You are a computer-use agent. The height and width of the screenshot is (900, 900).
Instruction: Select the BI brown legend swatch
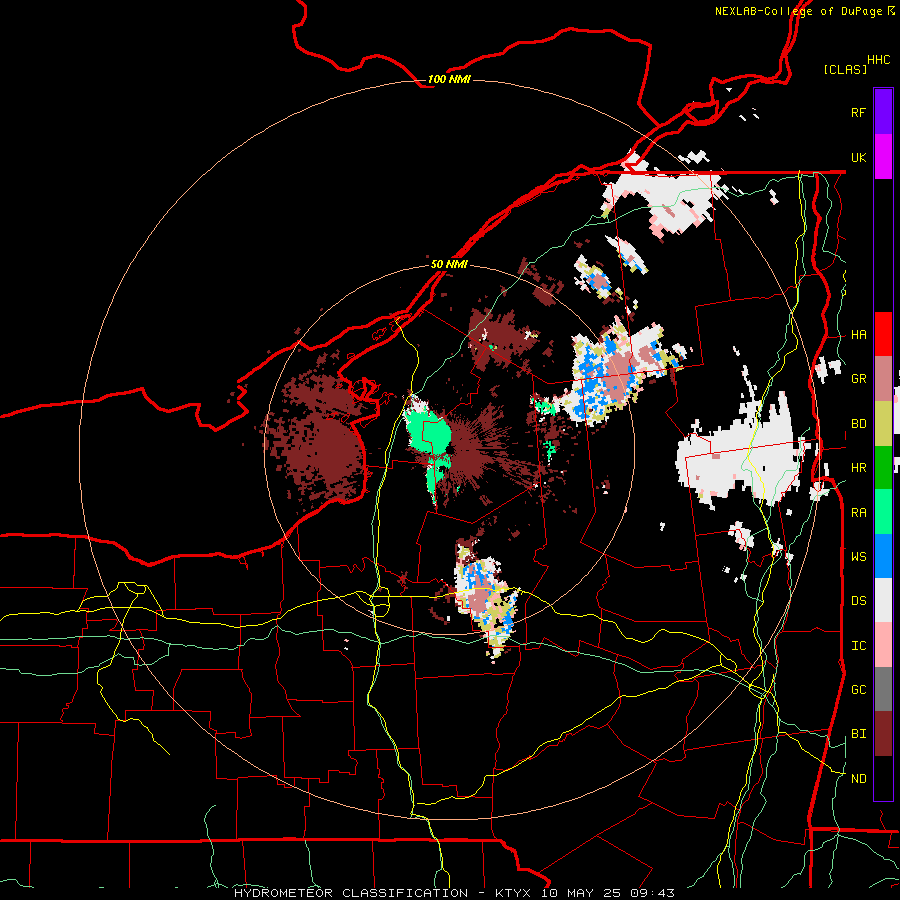click(883, 734)
